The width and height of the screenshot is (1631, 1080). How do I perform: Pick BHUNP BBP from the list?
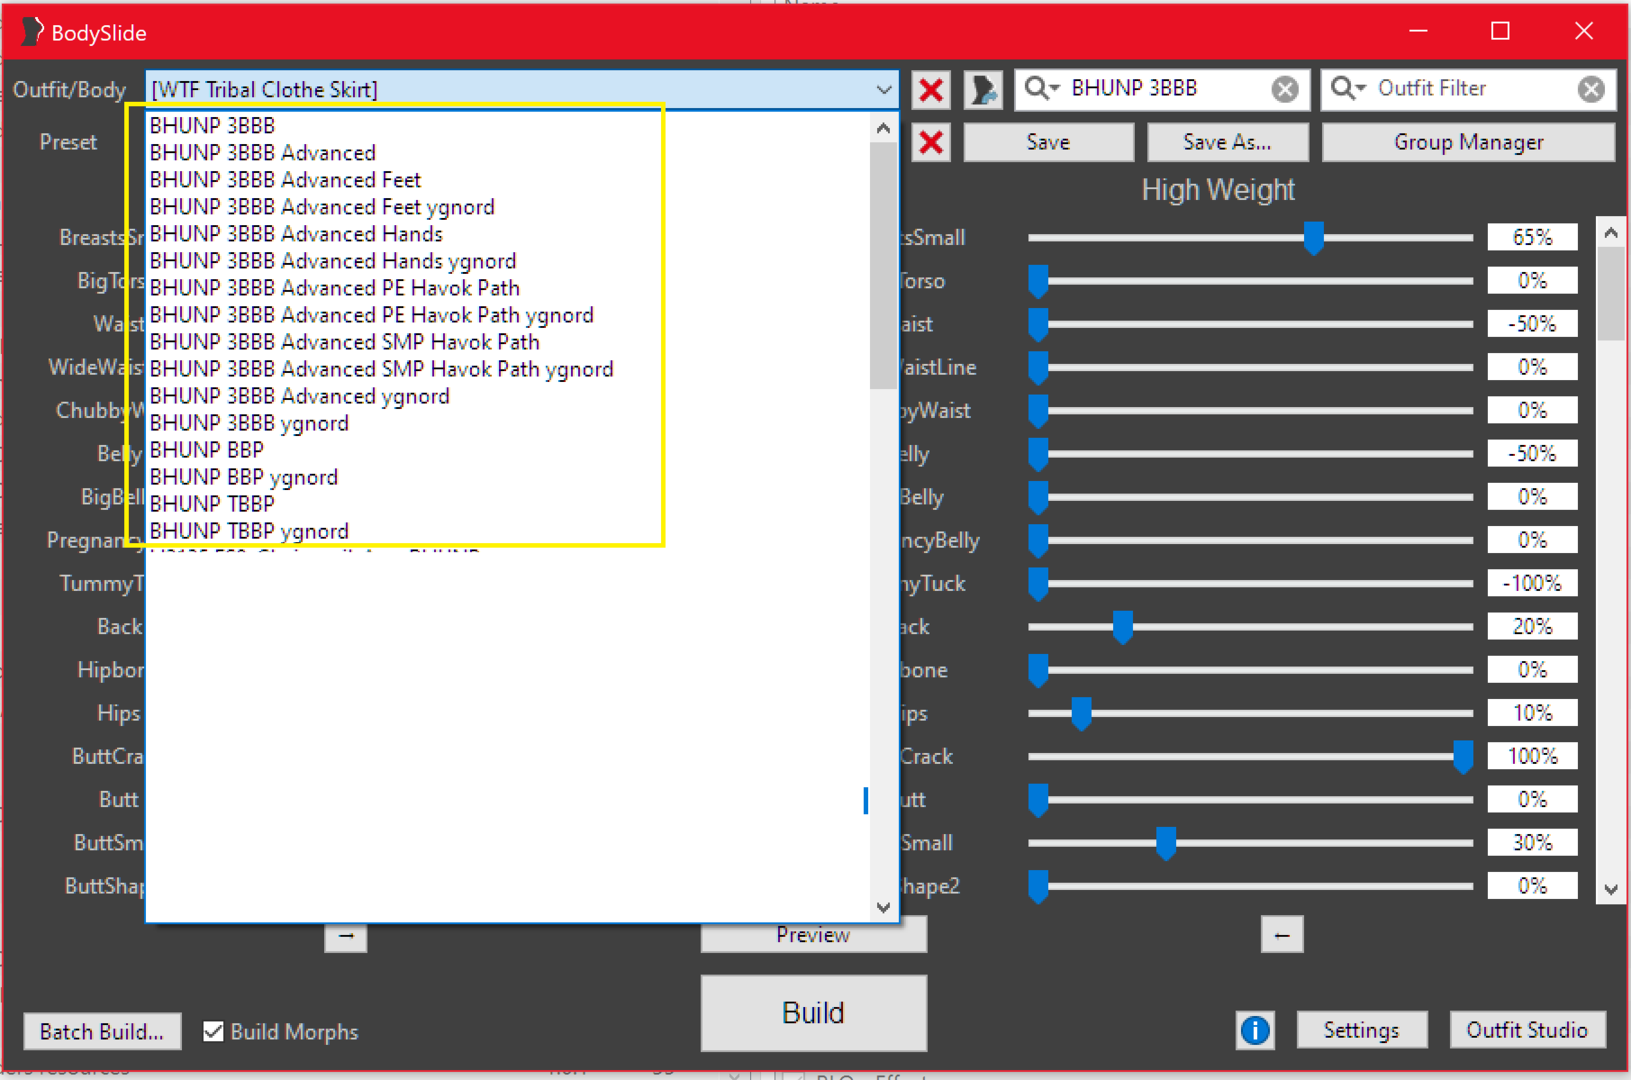(x=207, y=450)
